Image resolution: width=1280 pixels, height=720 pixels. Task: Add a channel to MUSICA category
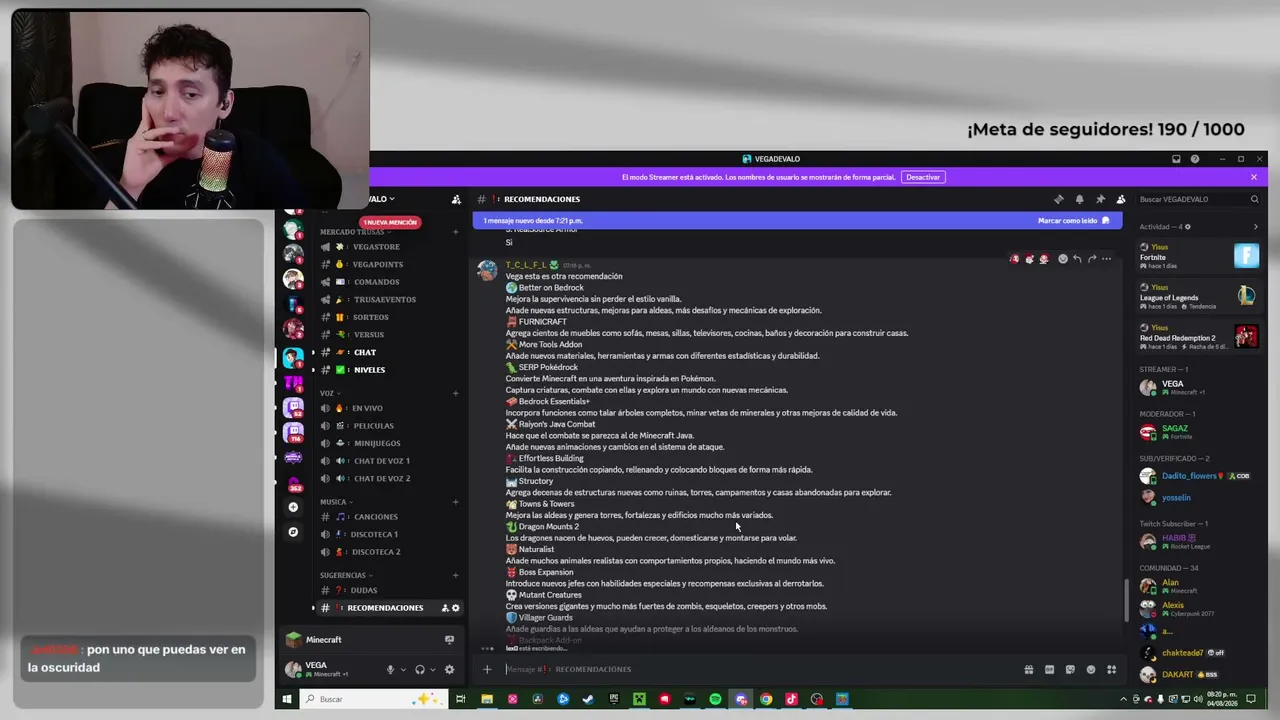[456, 502]
